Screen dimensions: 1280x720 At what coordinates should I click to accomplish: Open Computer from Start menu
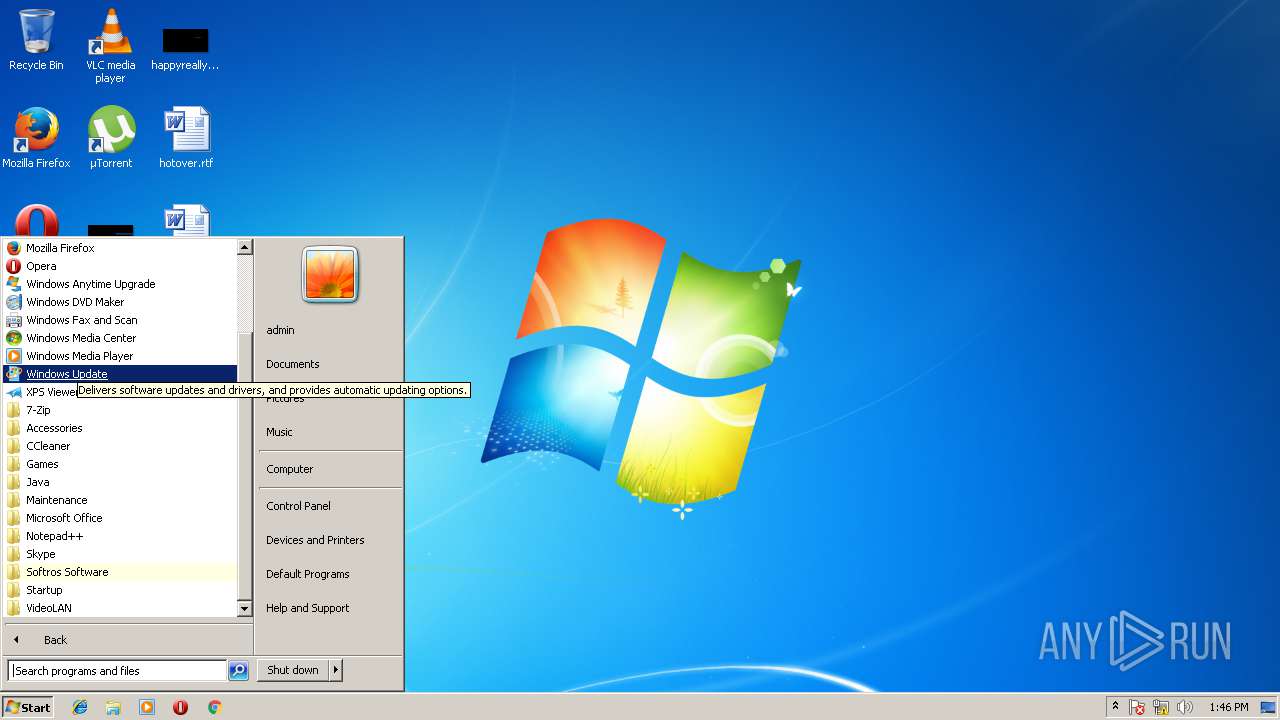click(x=330, y=469)
